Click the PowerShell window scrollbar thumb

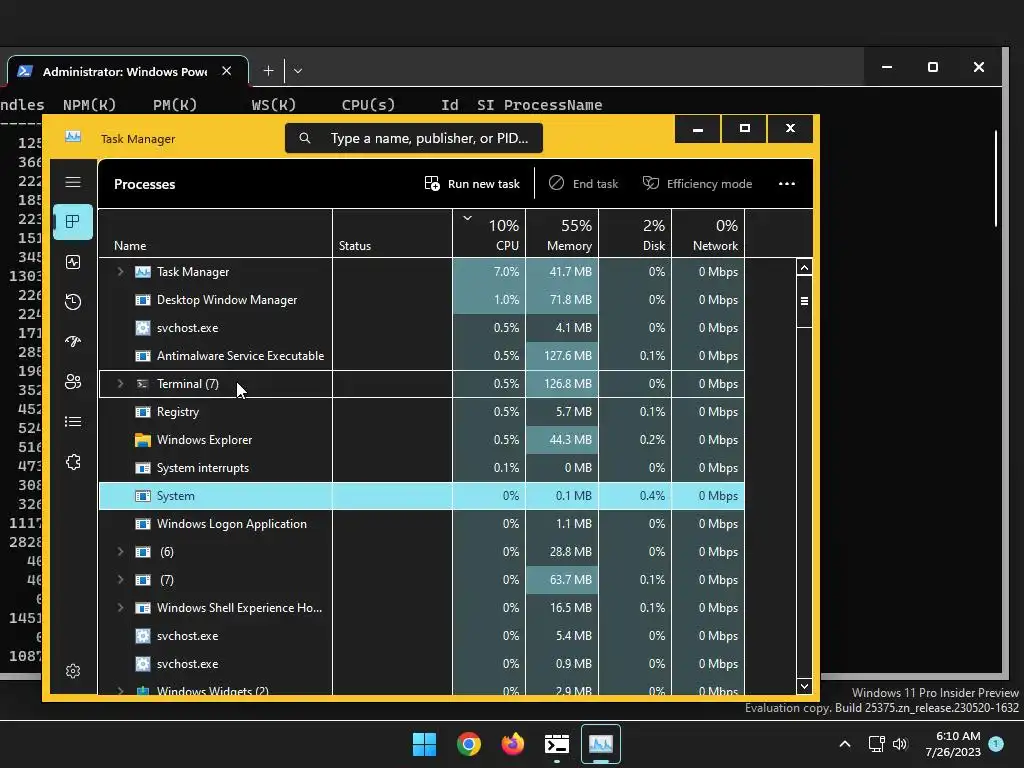point(996,178)
